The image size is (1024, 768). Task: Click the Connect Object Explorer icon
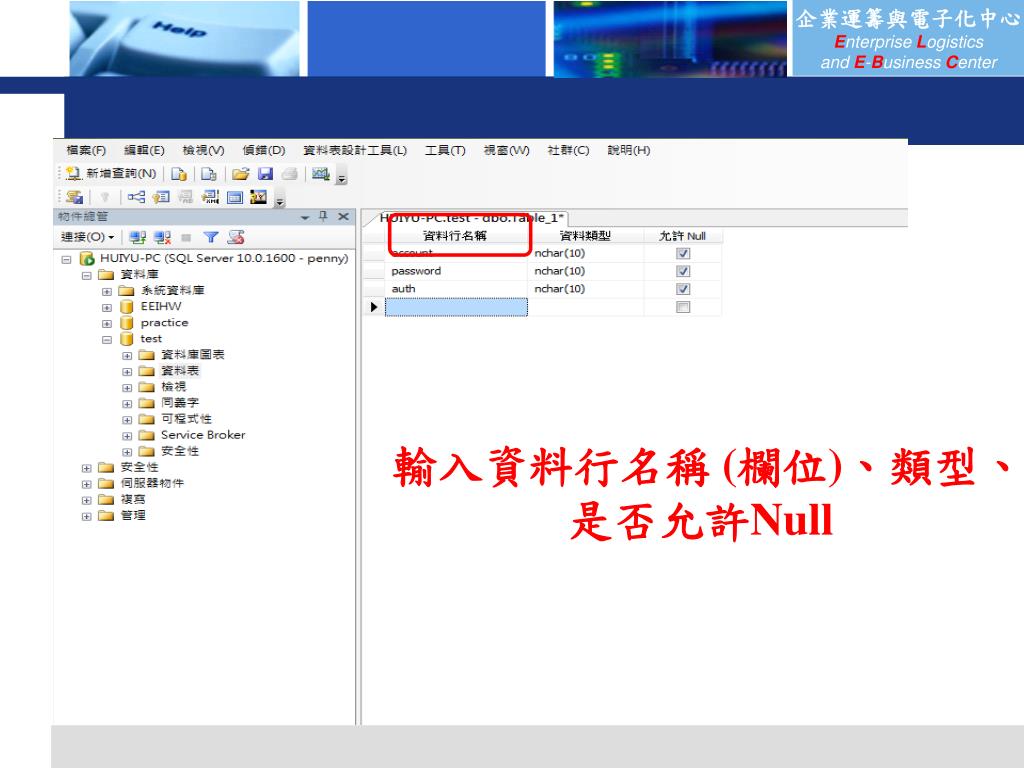[137, 237]
